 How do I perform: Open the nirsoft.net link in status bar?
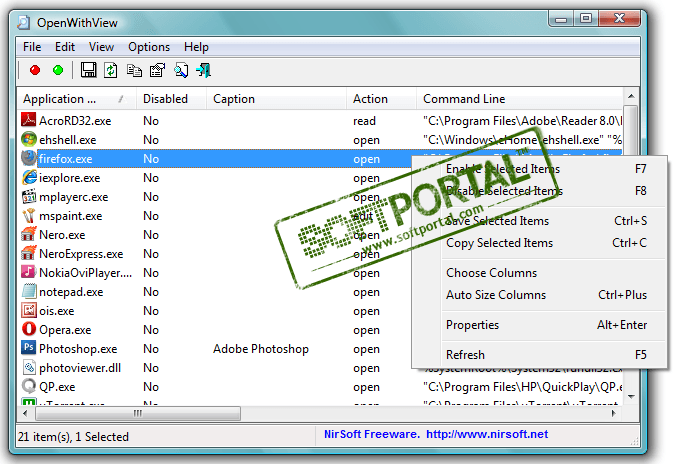point(487,434)
